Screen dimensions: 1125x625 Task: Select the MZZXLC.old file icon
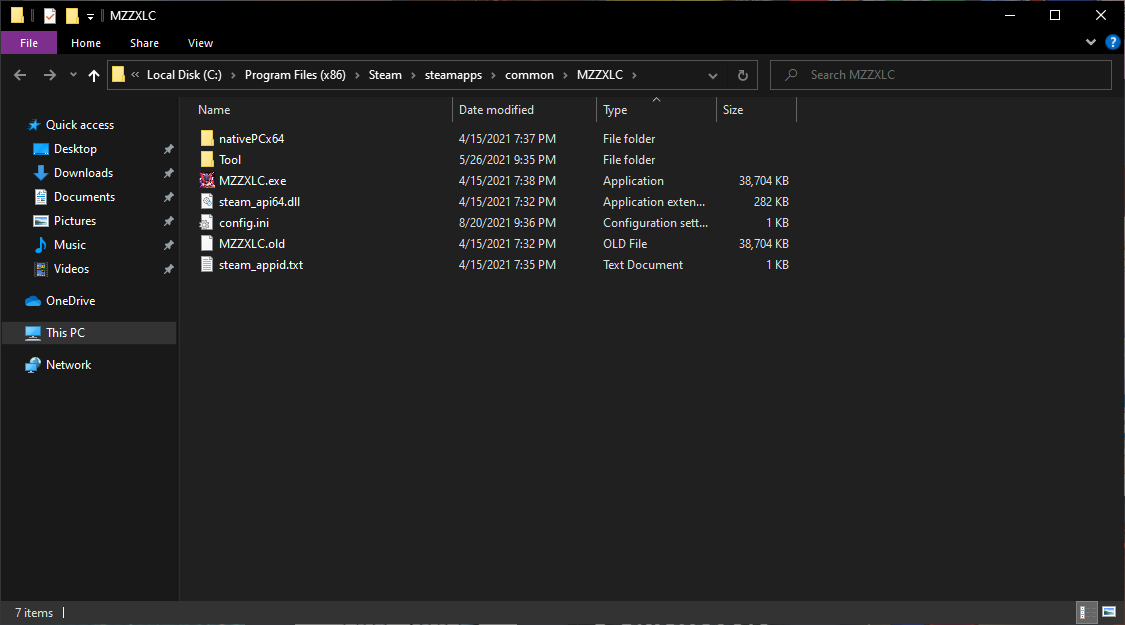pos(207,243)
